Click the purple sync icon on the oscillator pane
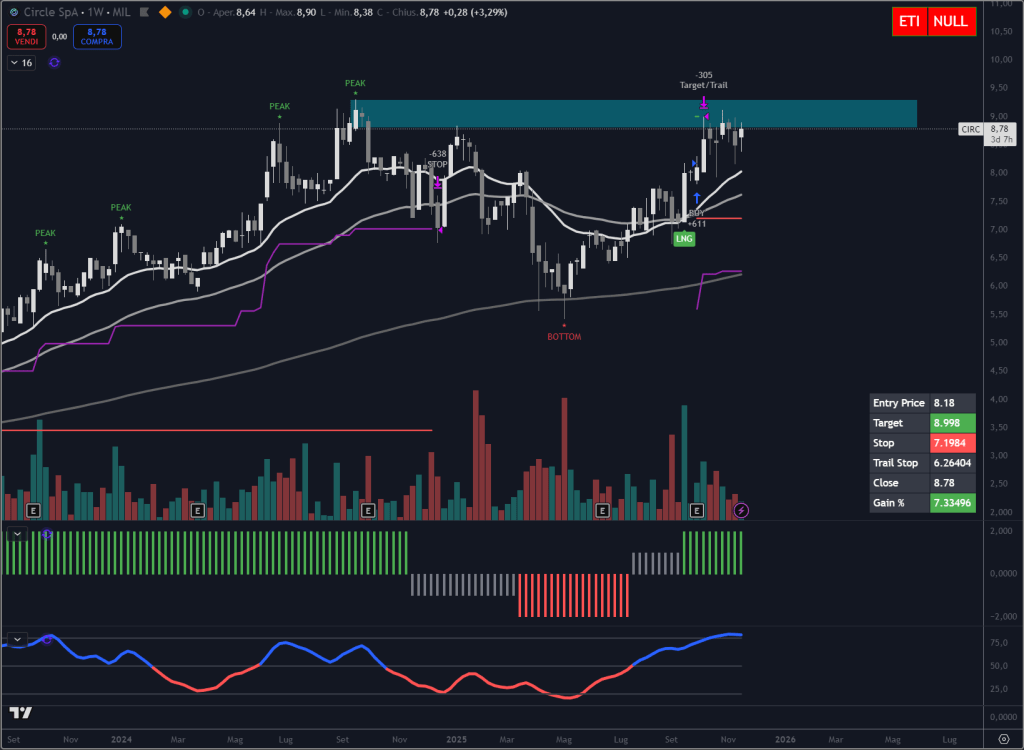Image resolution: width=1024 pixels, height=750 pixels. (x=47, y=640)
